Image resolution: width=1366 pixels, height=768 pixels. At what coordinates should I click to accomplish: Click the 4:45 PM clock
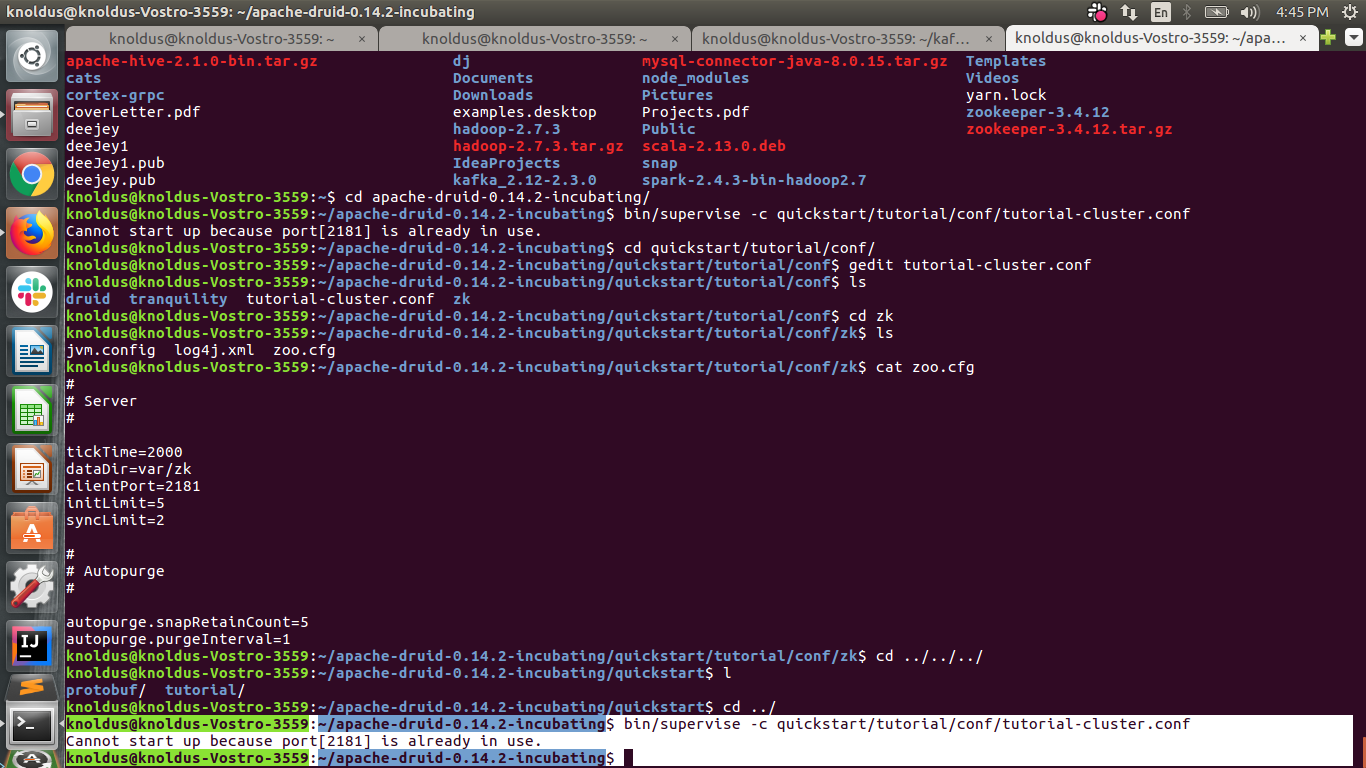(1303, 12)
